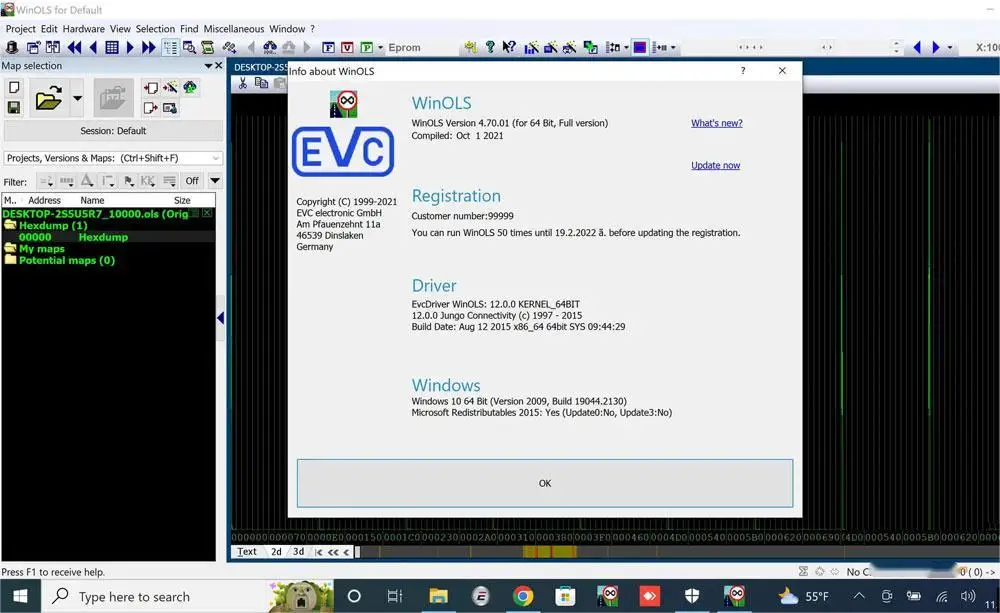Open project with the folder icon

[48, 98]
